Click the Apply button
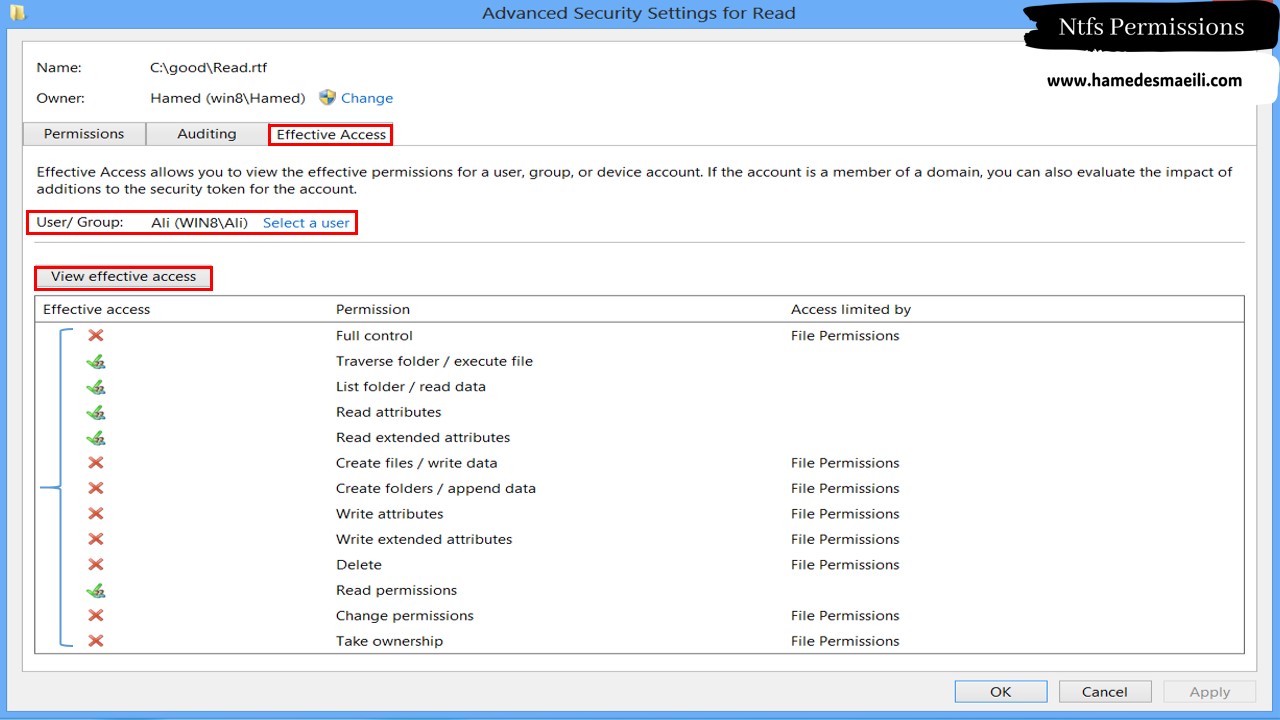Viewport: 1280px width, 720px height. pos(1210,692)
